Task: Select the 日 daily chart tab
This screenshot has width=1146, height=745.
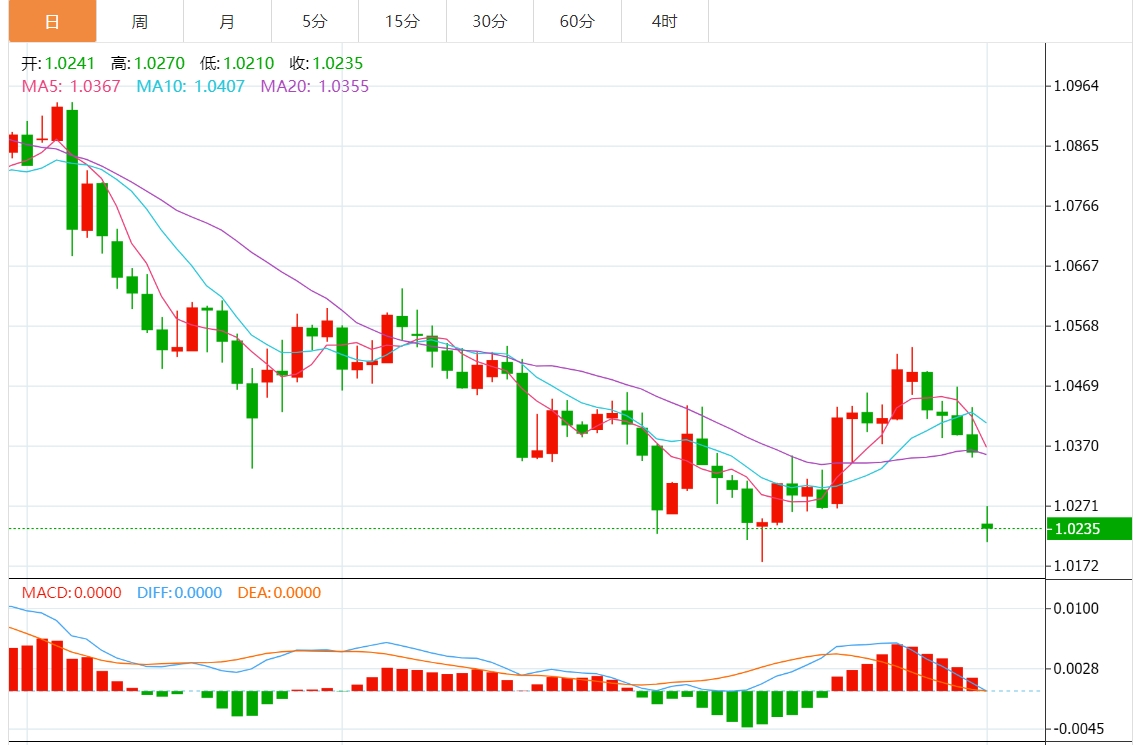Action: [52, 21]
